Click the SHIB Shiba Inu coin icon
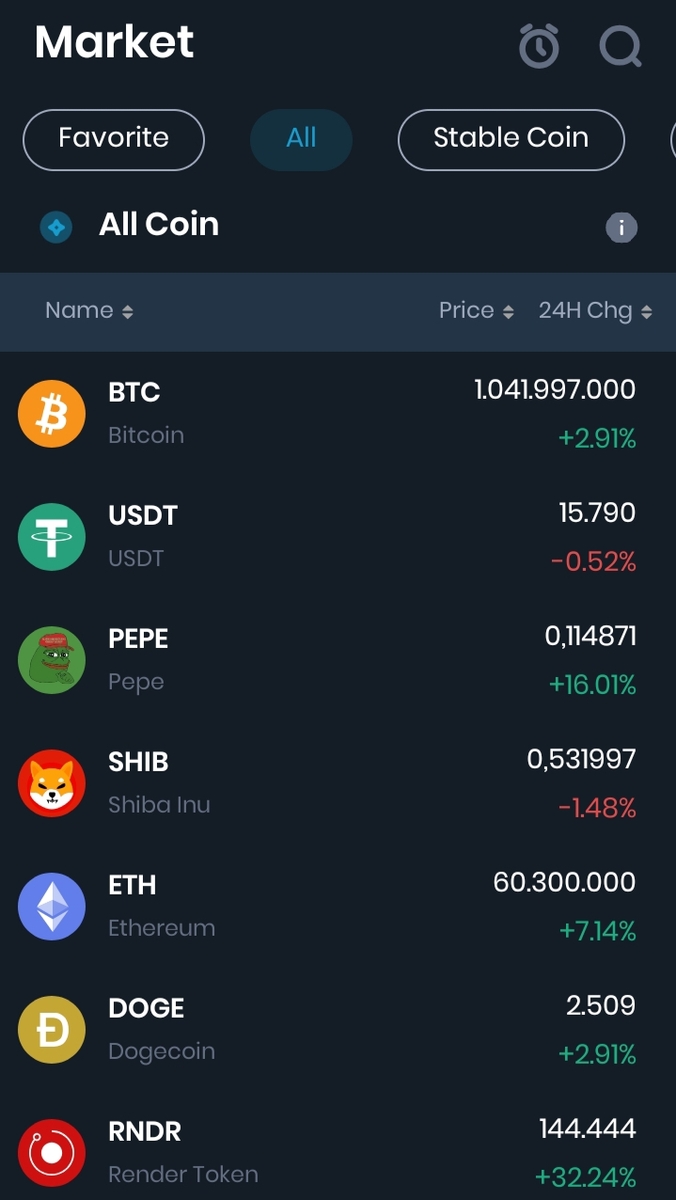This screenshot has height=1200, width=676. [x=51, y=783]
